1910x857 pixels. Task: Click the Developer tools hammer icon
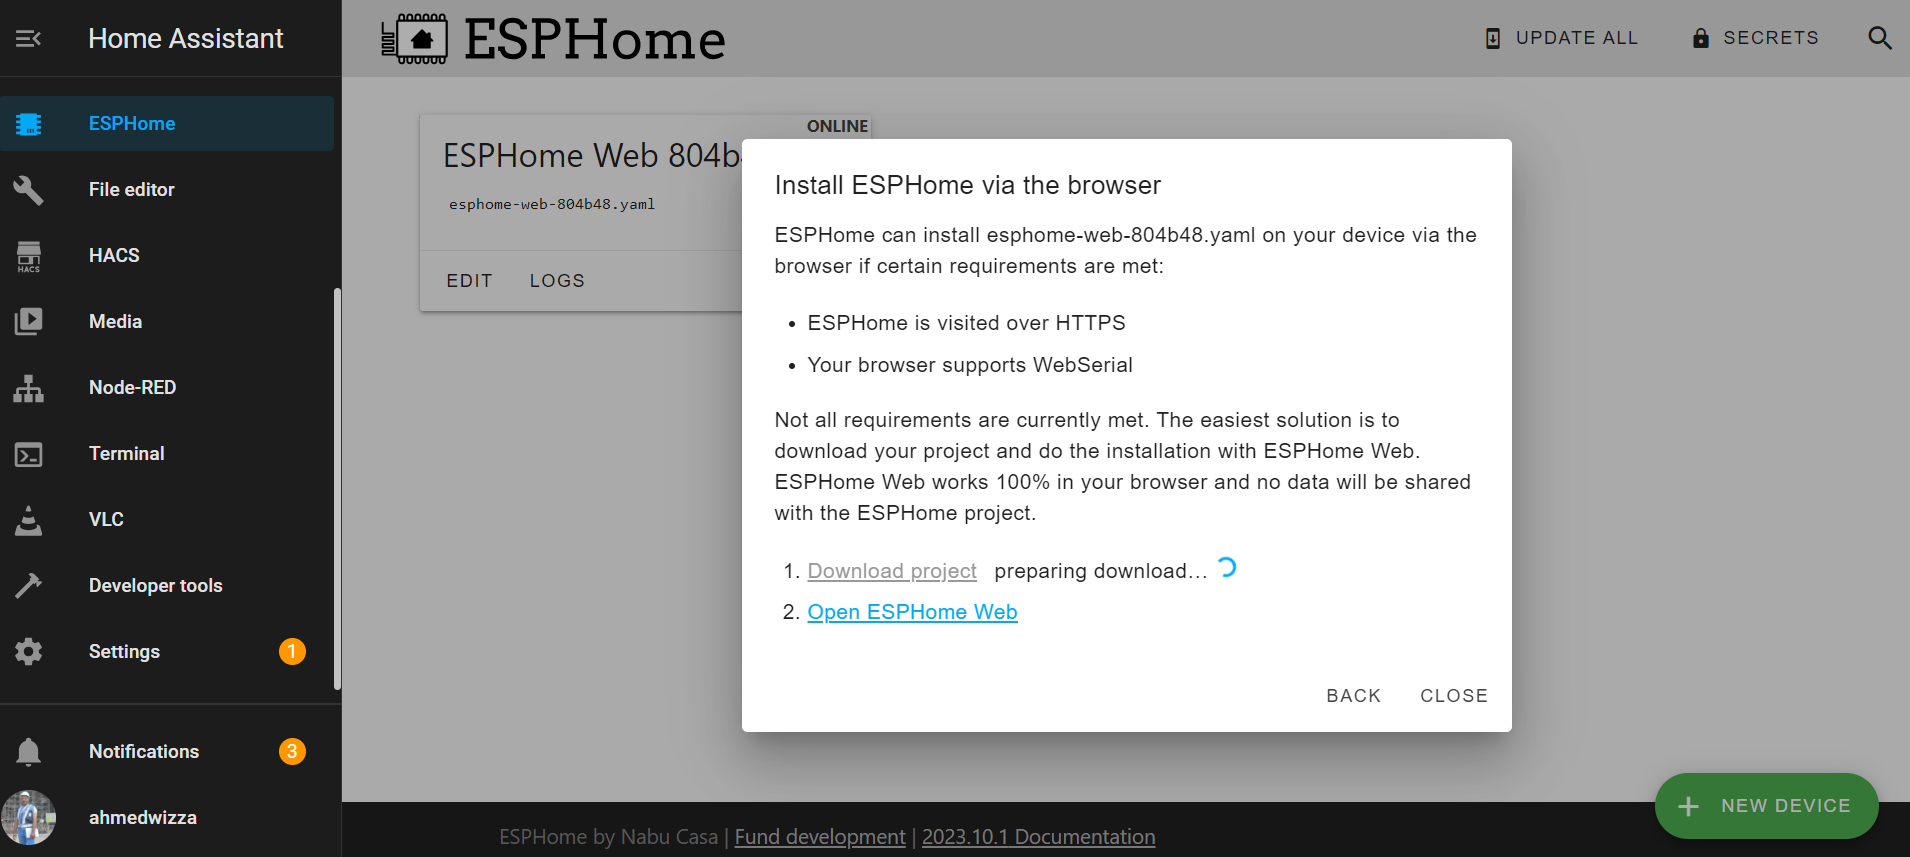(28, 586)
